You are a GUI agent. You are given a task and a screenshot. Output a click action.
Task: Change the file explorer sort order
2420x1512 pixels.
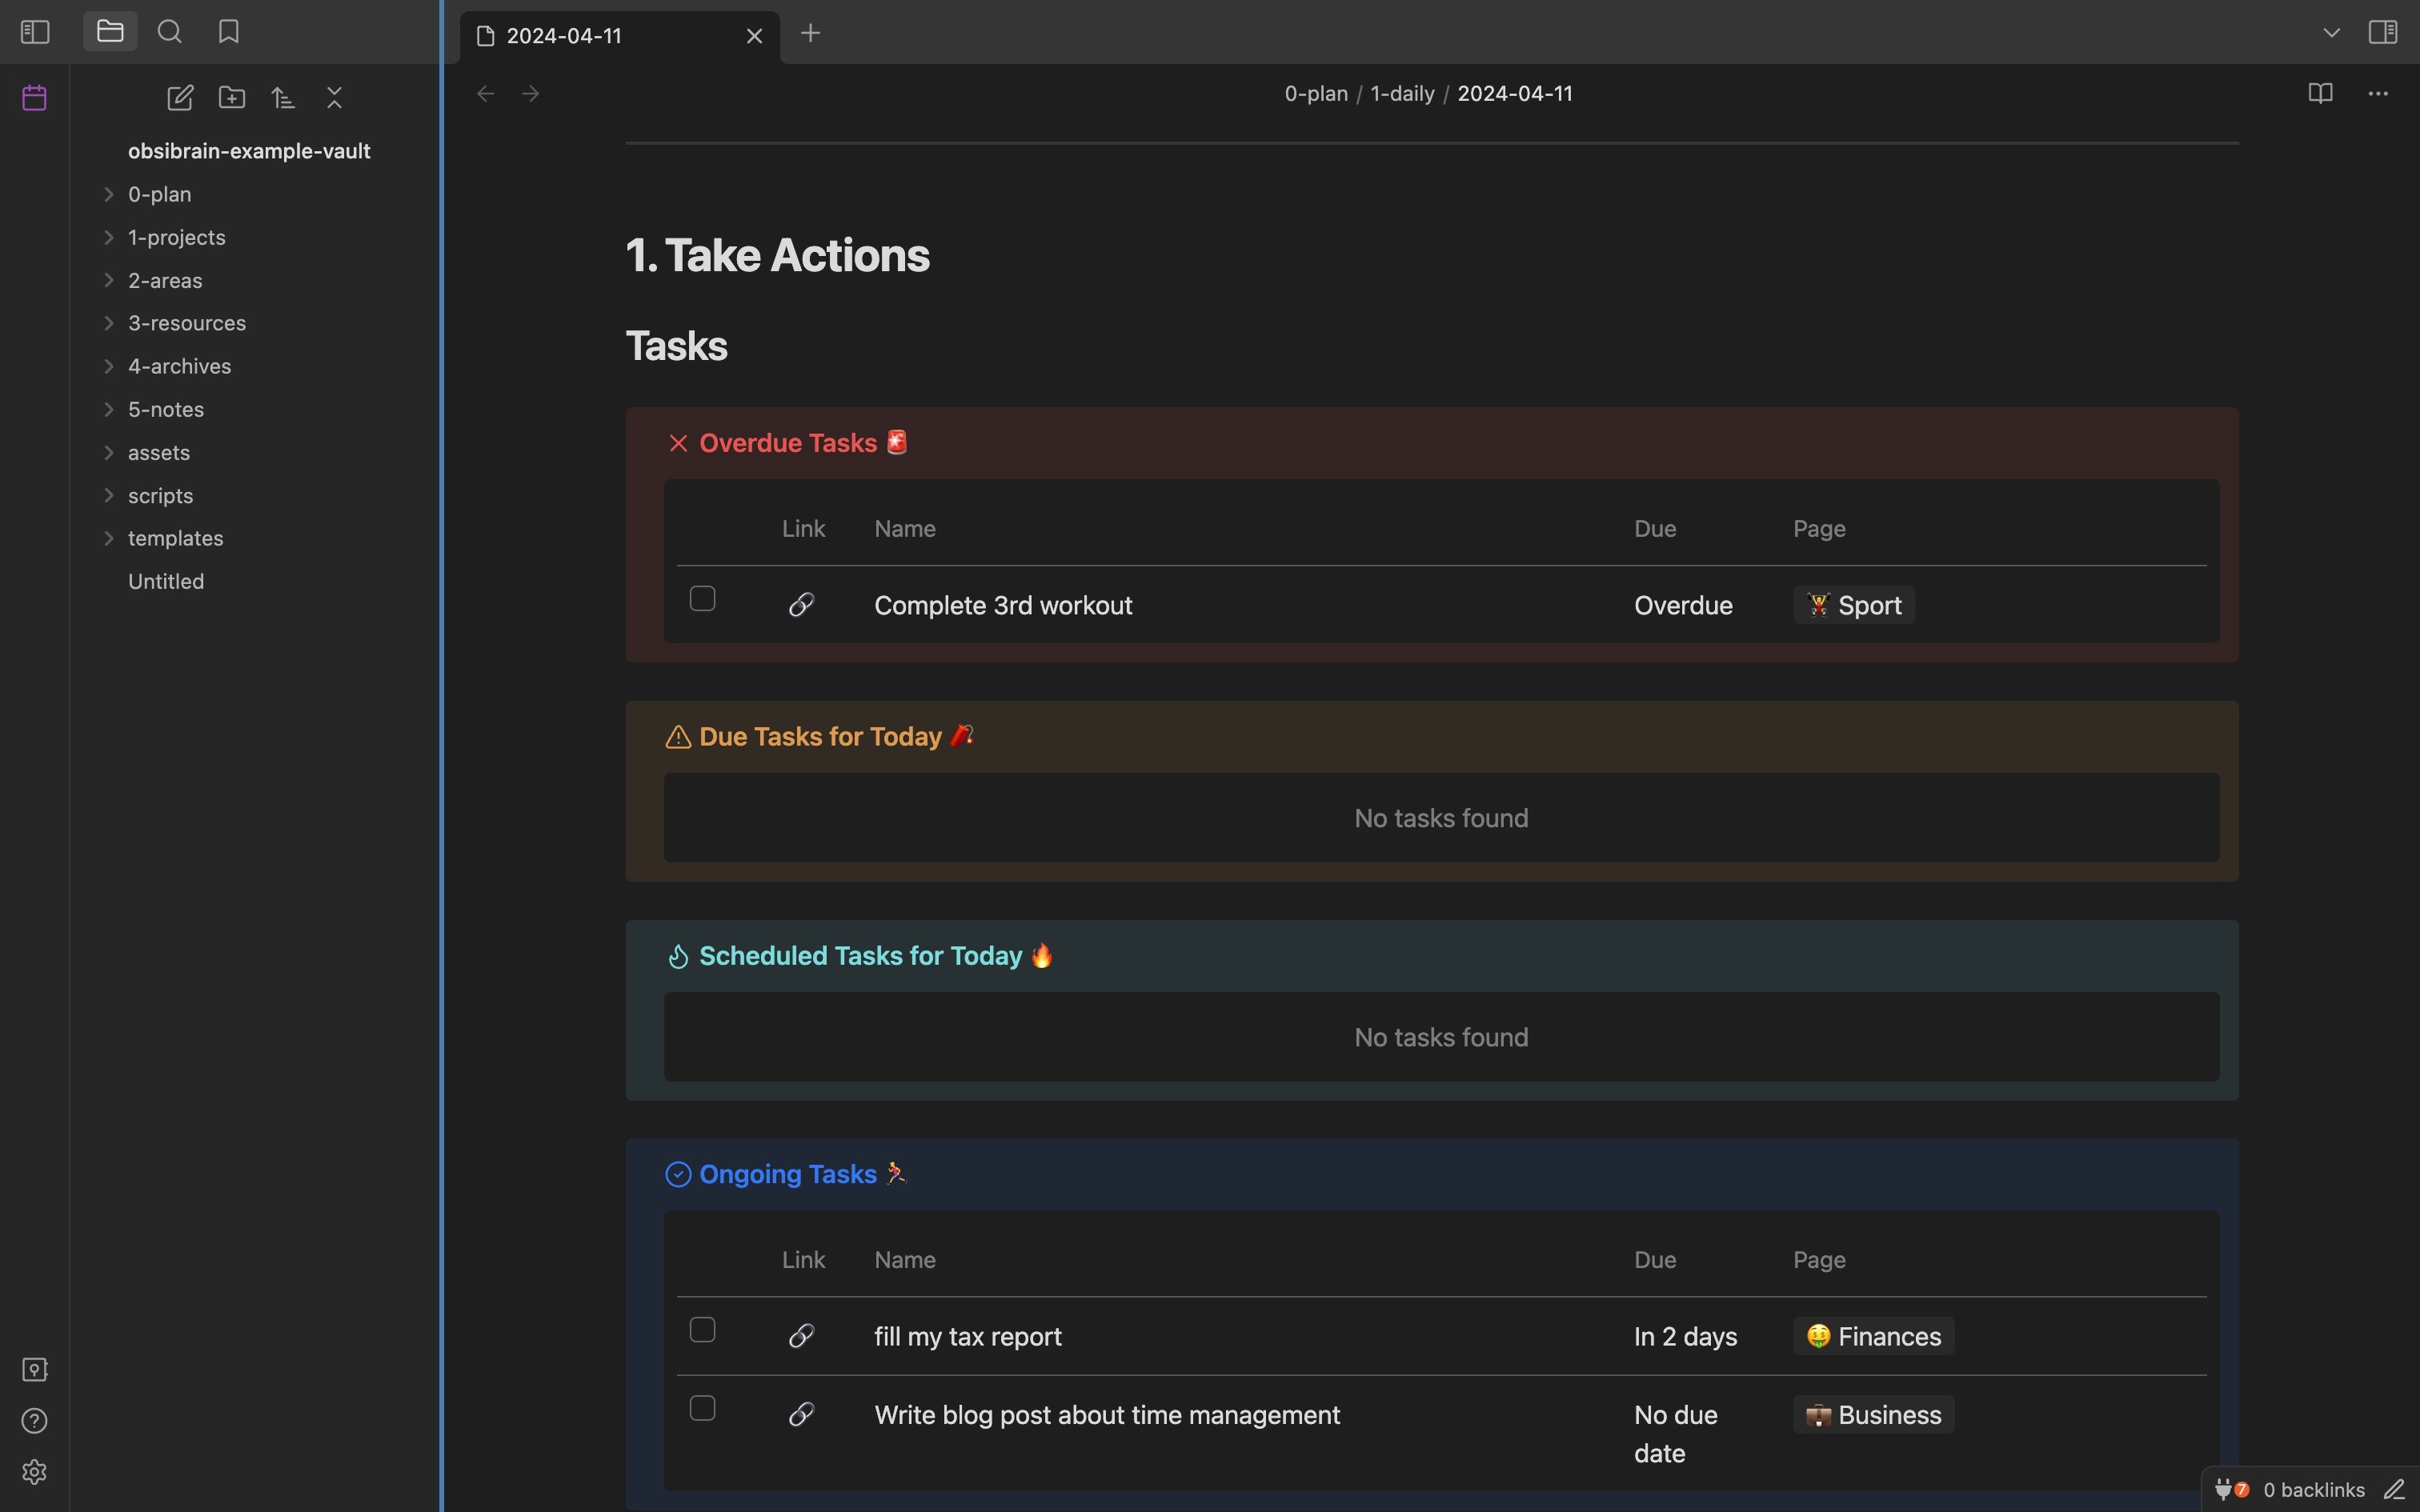click(283, 98)
